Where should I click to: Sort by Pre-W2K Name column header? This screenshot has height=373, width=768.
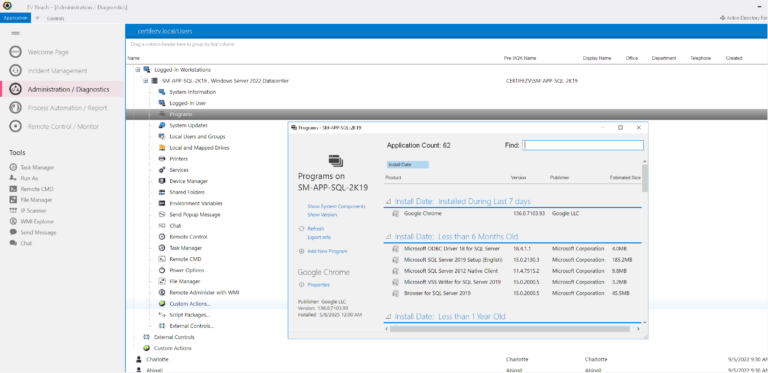pos(520,58)
